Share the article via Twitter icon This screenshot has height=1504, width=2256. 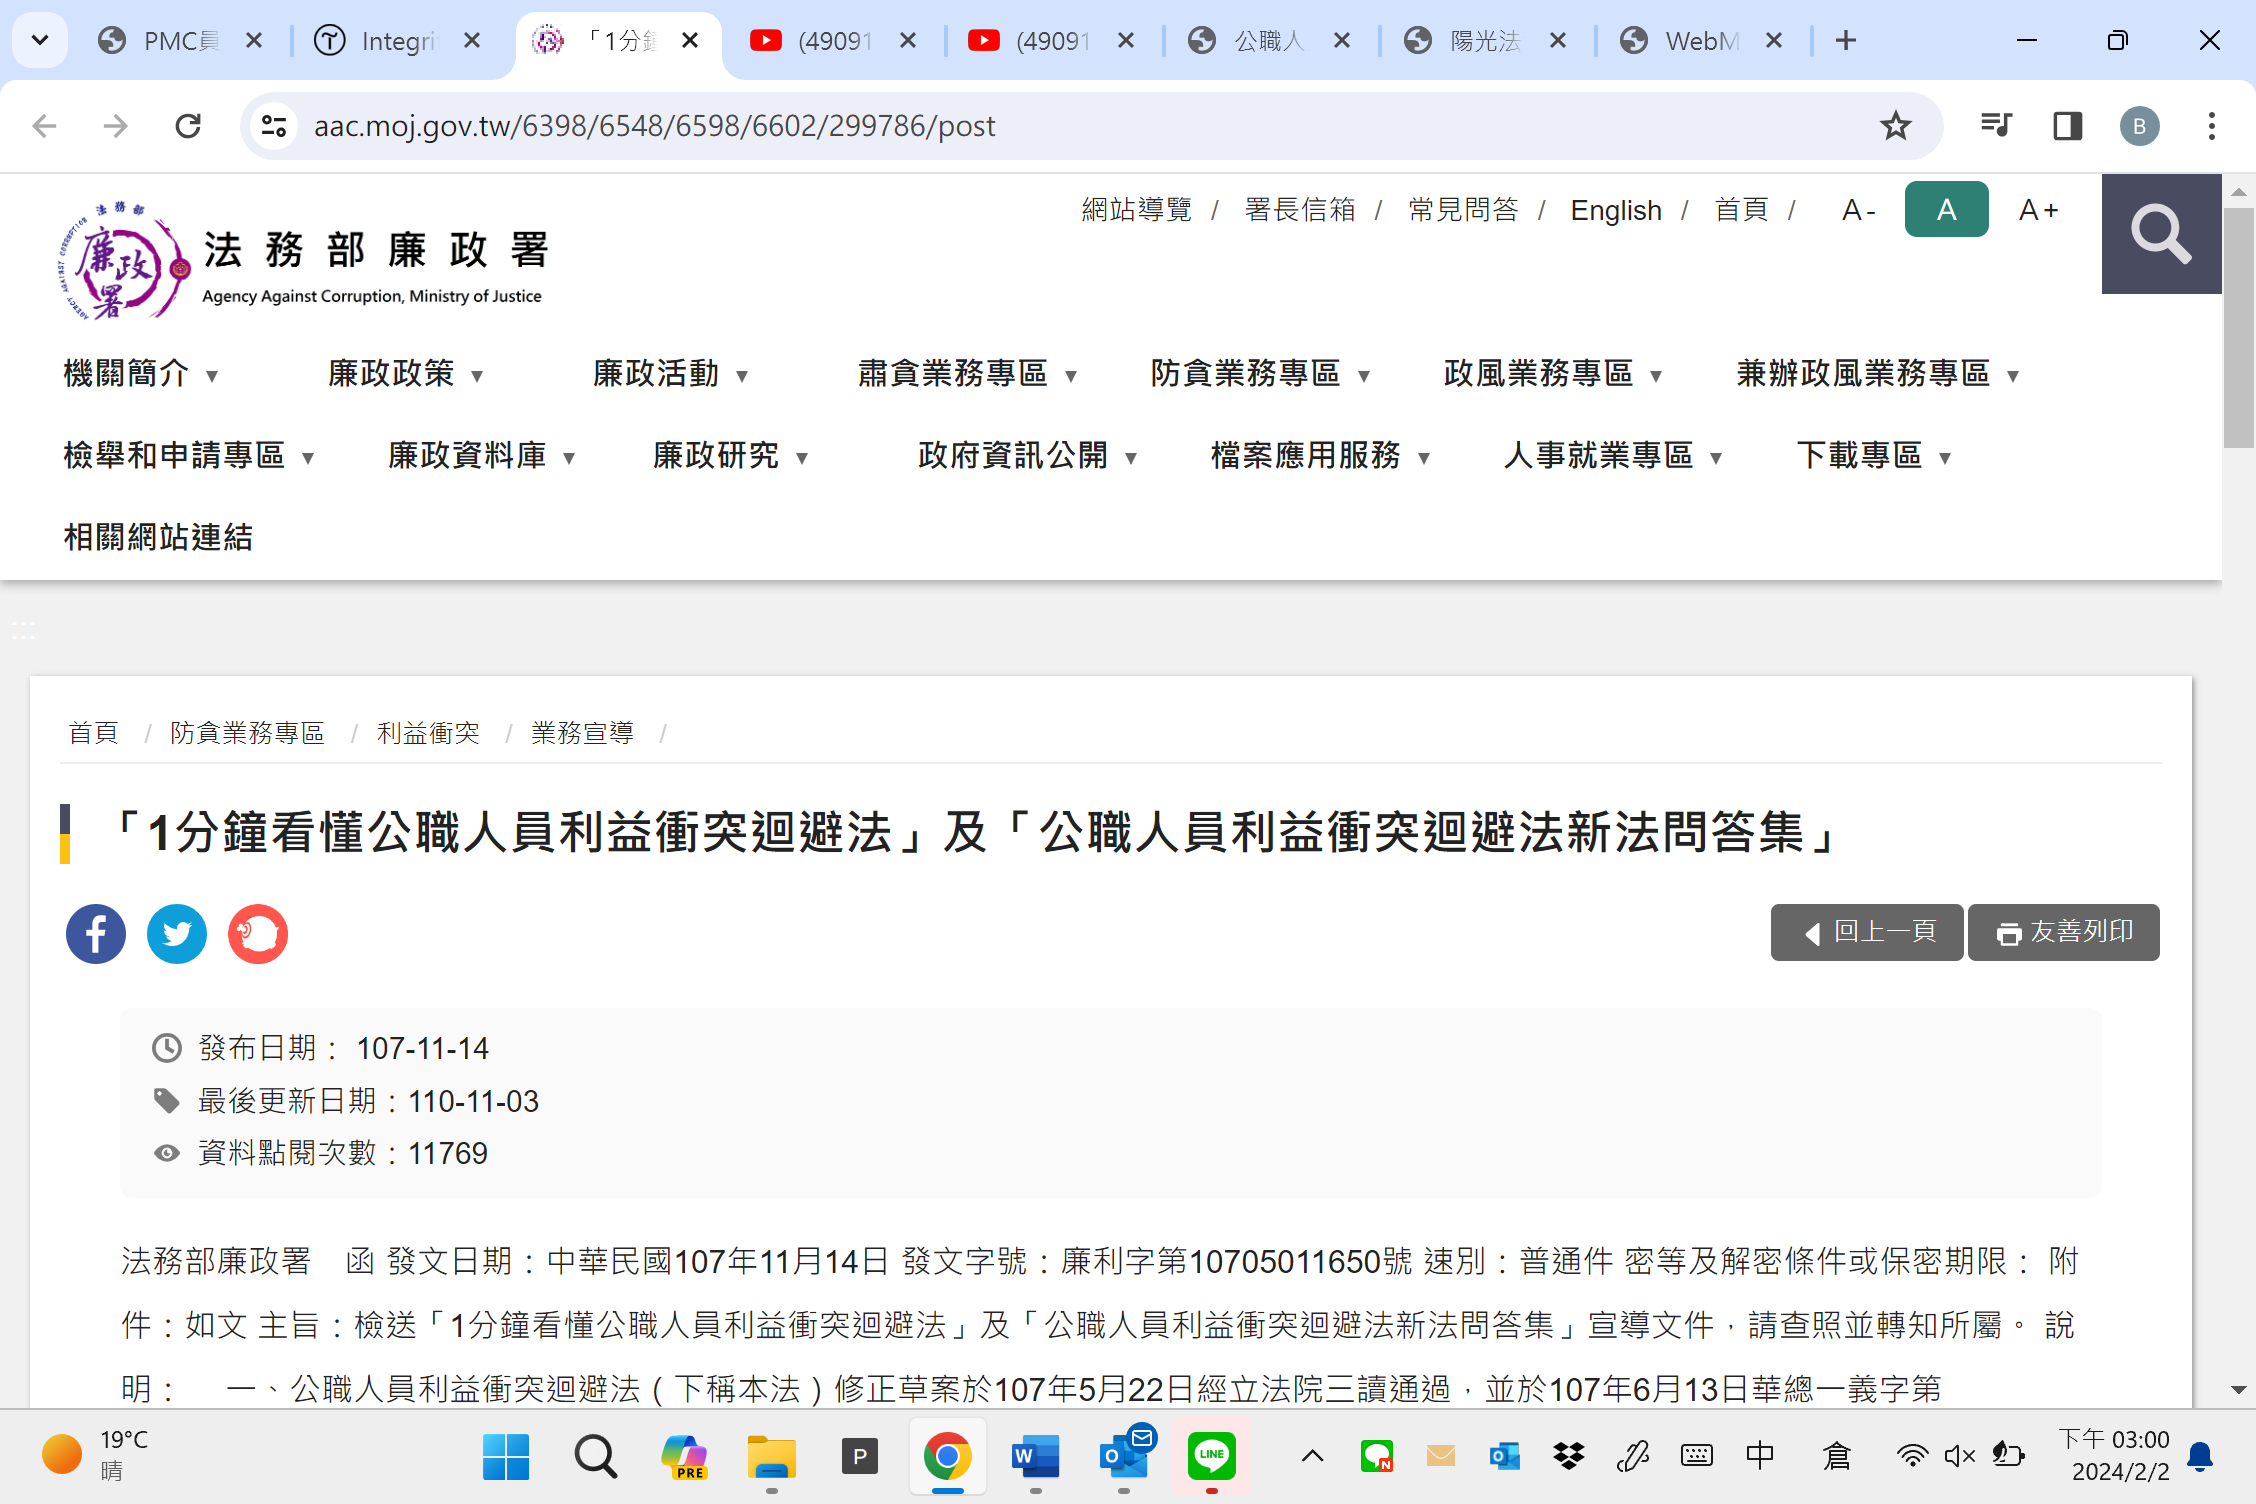[x=177, y=934]
